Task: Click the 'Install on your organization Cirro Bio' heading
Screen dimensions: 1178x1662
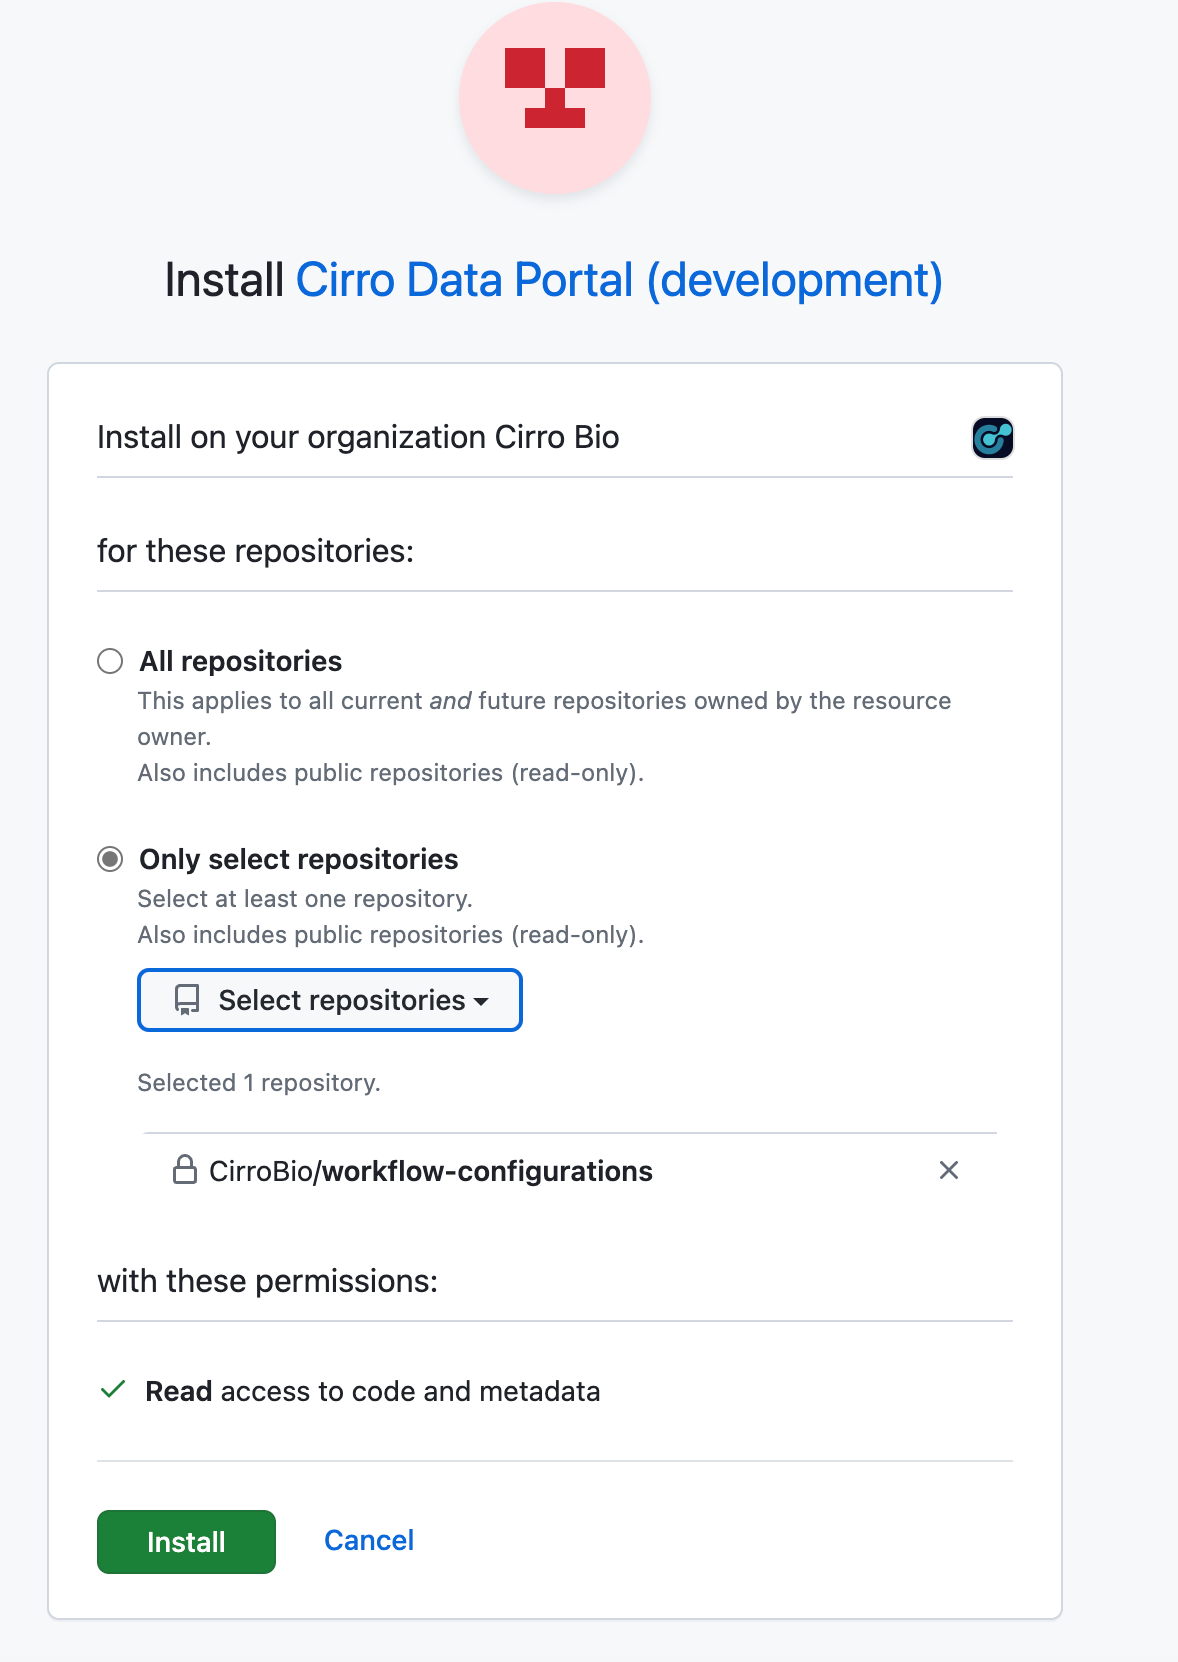Action: 358,437
